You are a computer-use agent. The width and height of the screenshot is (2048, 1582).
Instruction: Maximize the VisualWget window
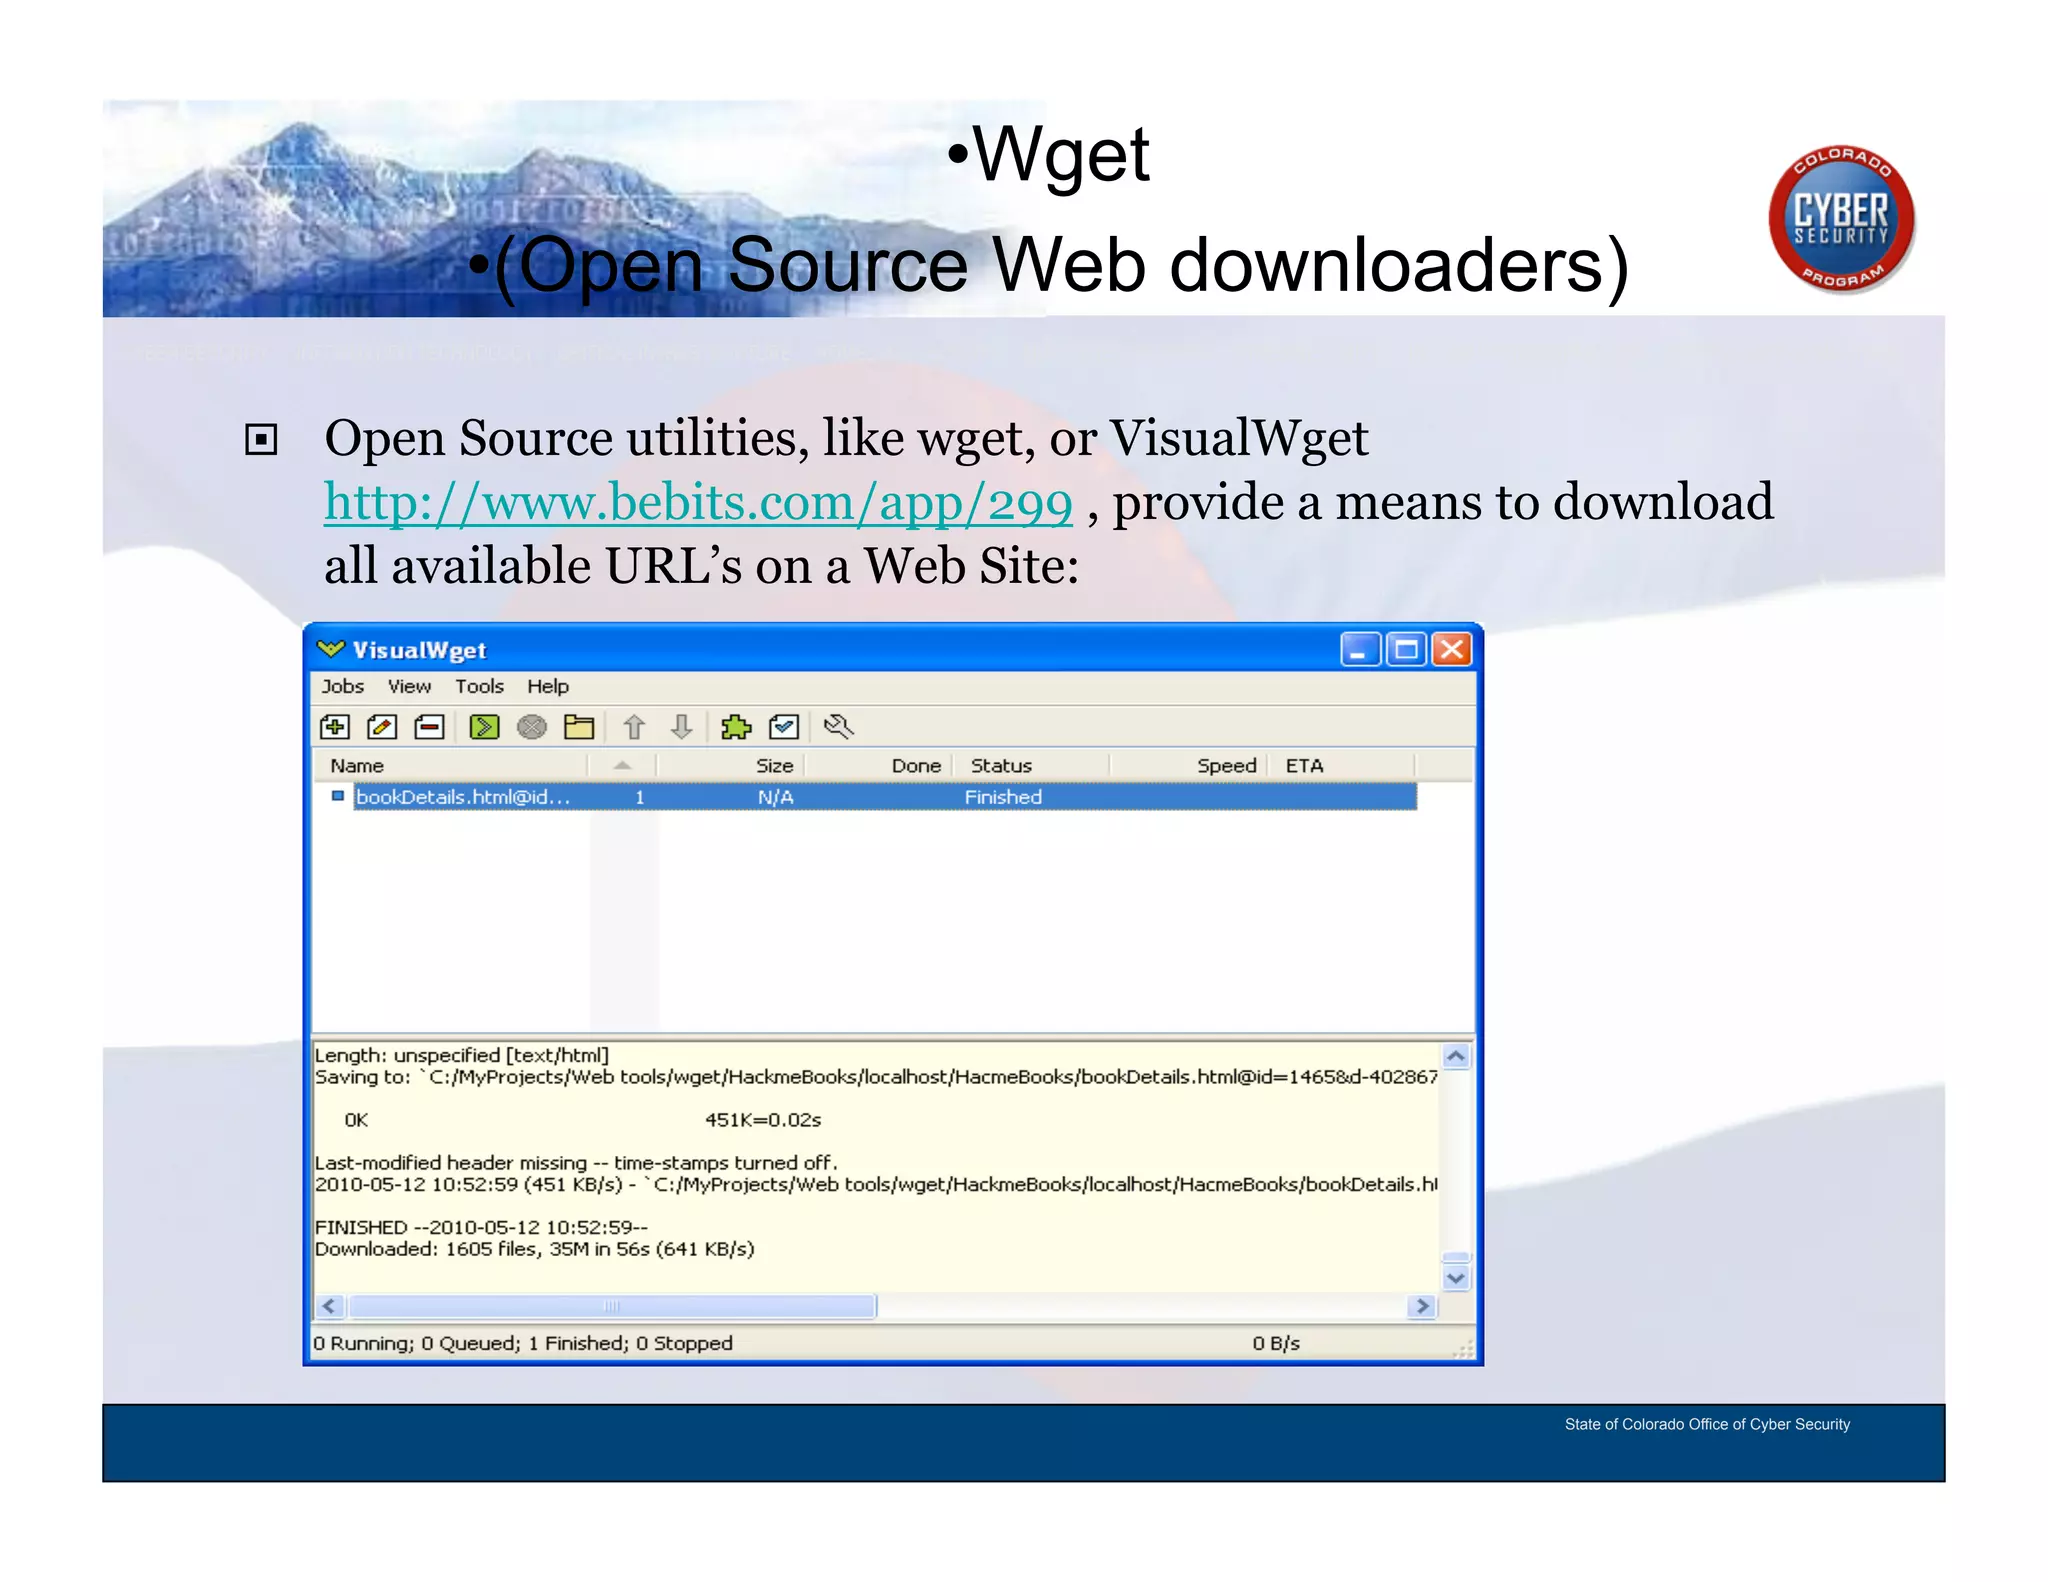1406,650
